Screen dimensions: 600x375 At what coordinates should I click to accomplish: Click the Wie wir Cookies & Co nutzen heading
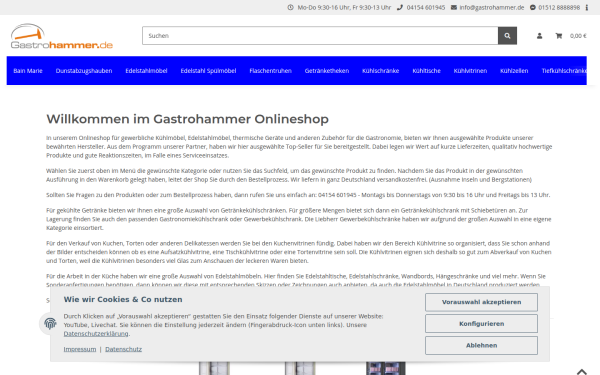pyautogui.click(x=123, y=299)
